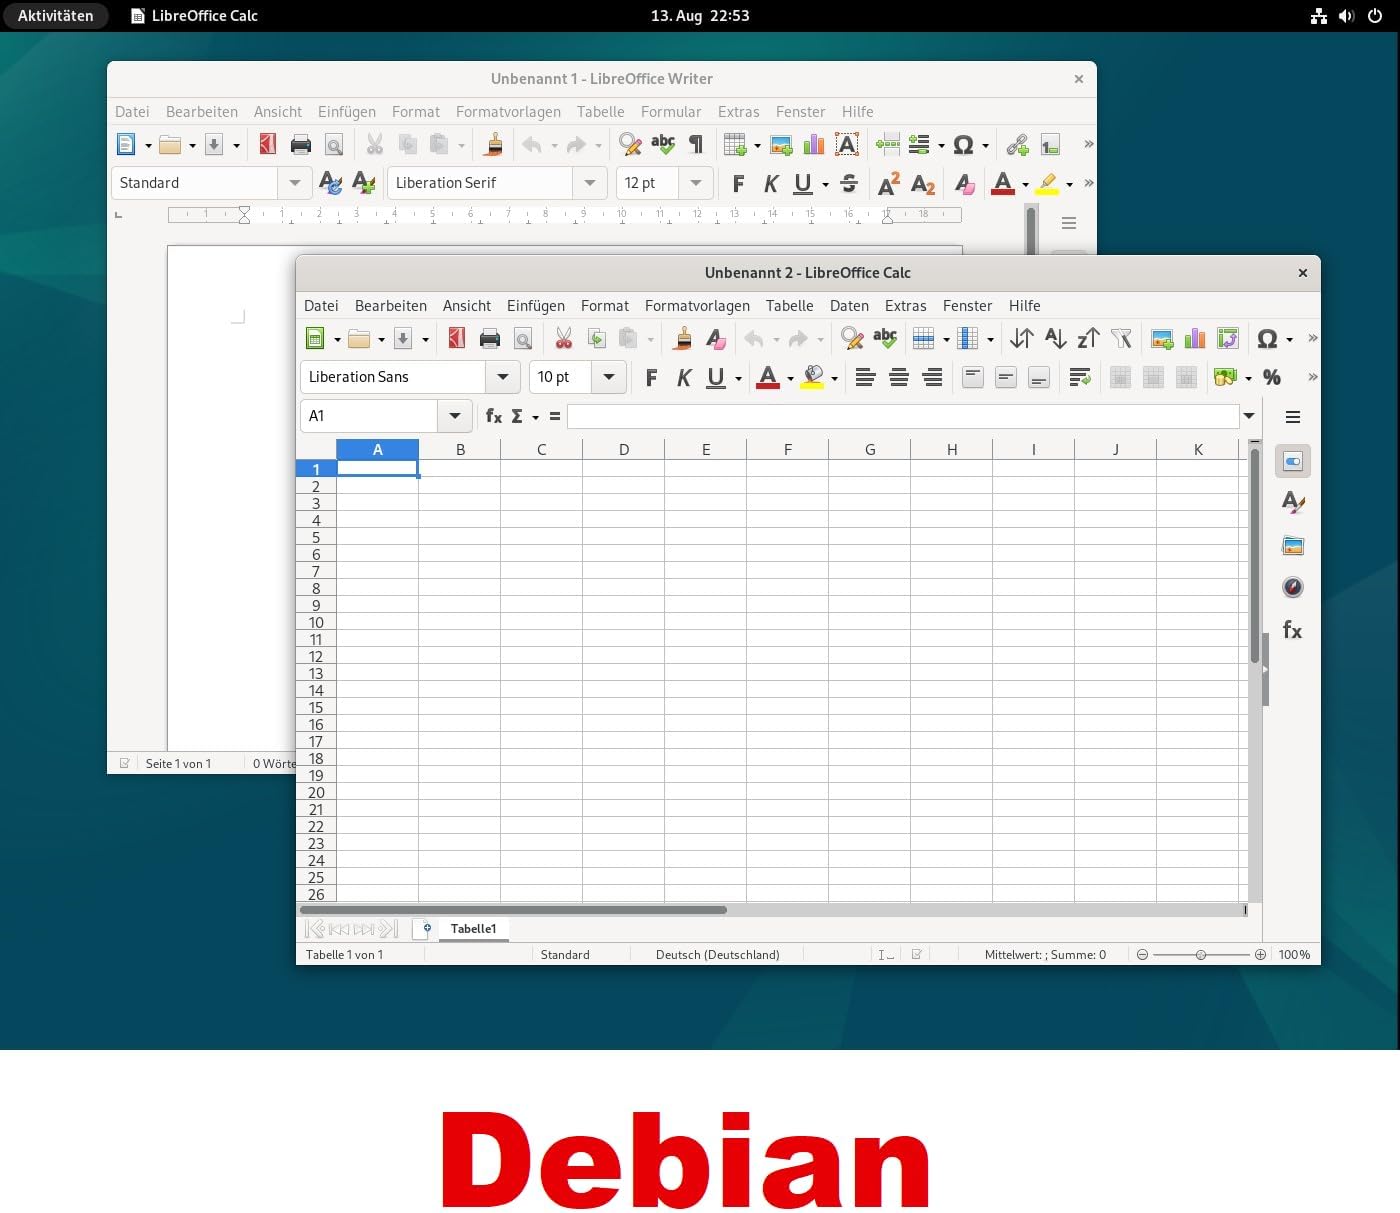Open the font name dropdown in Writer

point(590,183)
